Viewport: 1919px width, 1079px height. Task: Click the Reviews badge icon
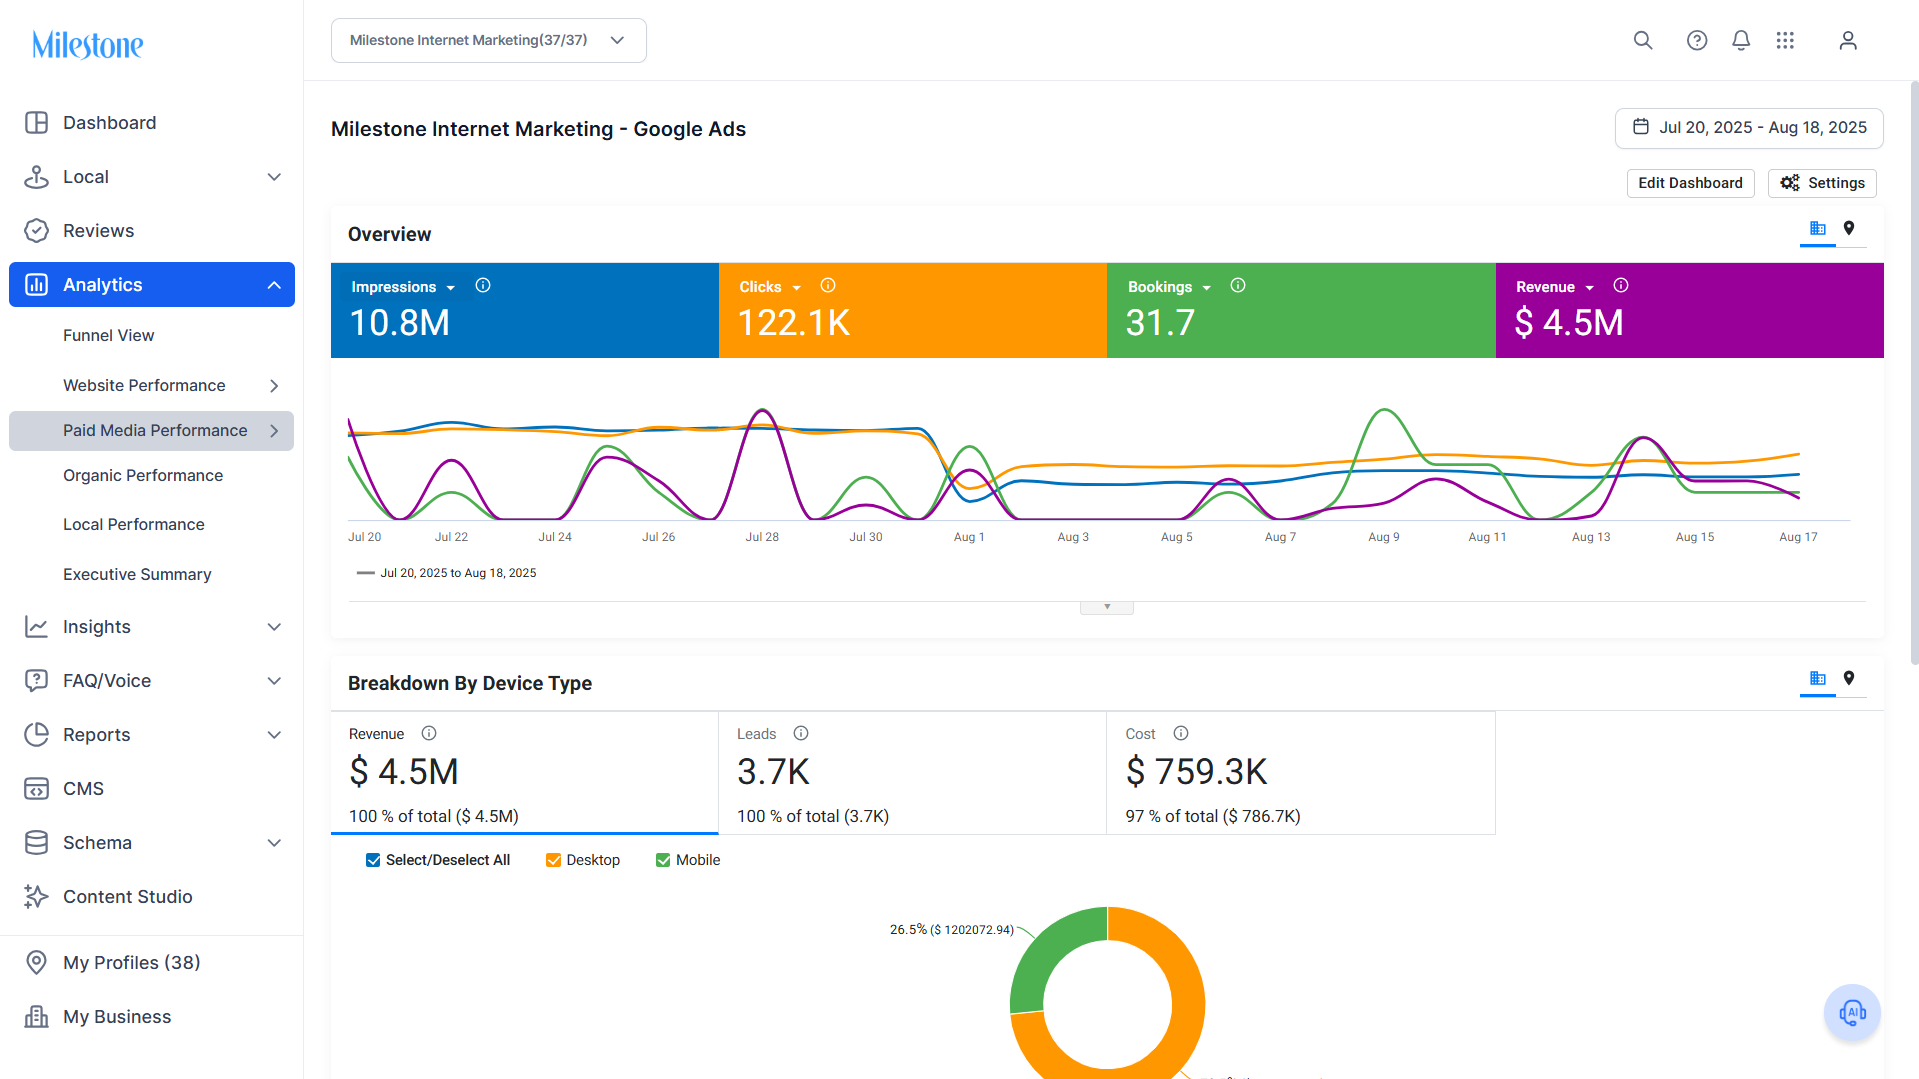pos(36,231)
